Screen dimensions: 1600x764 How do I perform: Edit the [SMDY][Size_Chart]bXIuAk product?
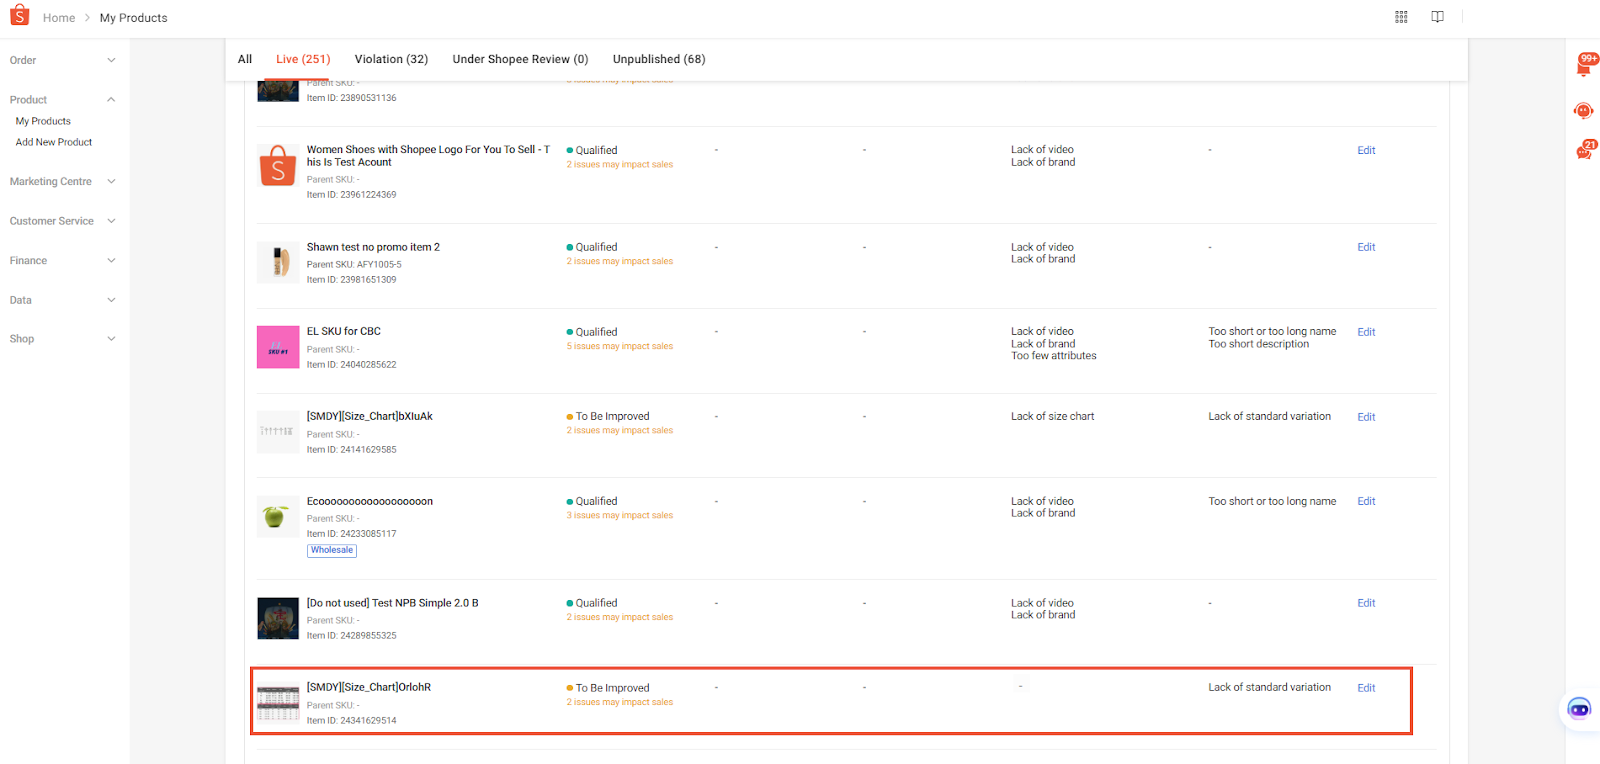click(1366, 417)
